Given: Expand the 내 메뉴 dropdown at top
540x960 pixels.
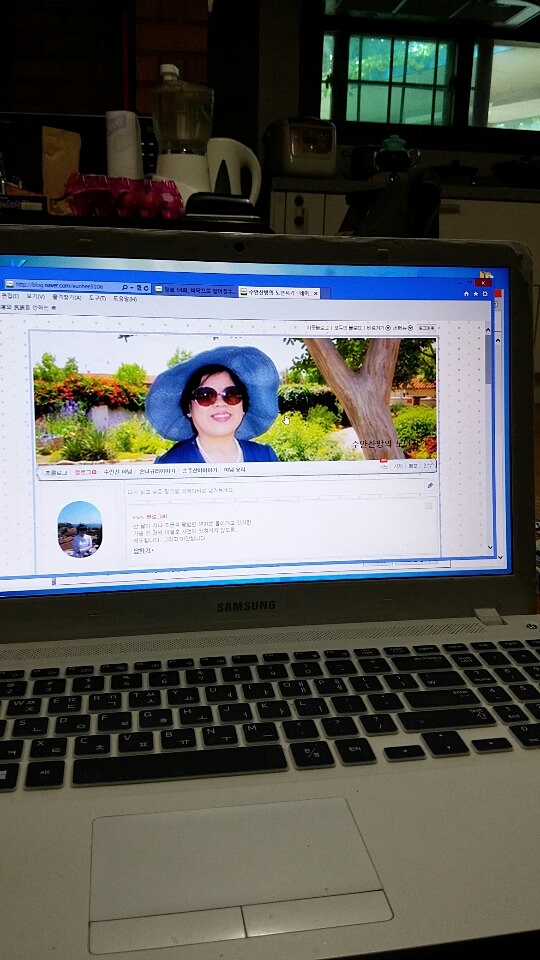Looking at the screenshot, I should 402,328.
